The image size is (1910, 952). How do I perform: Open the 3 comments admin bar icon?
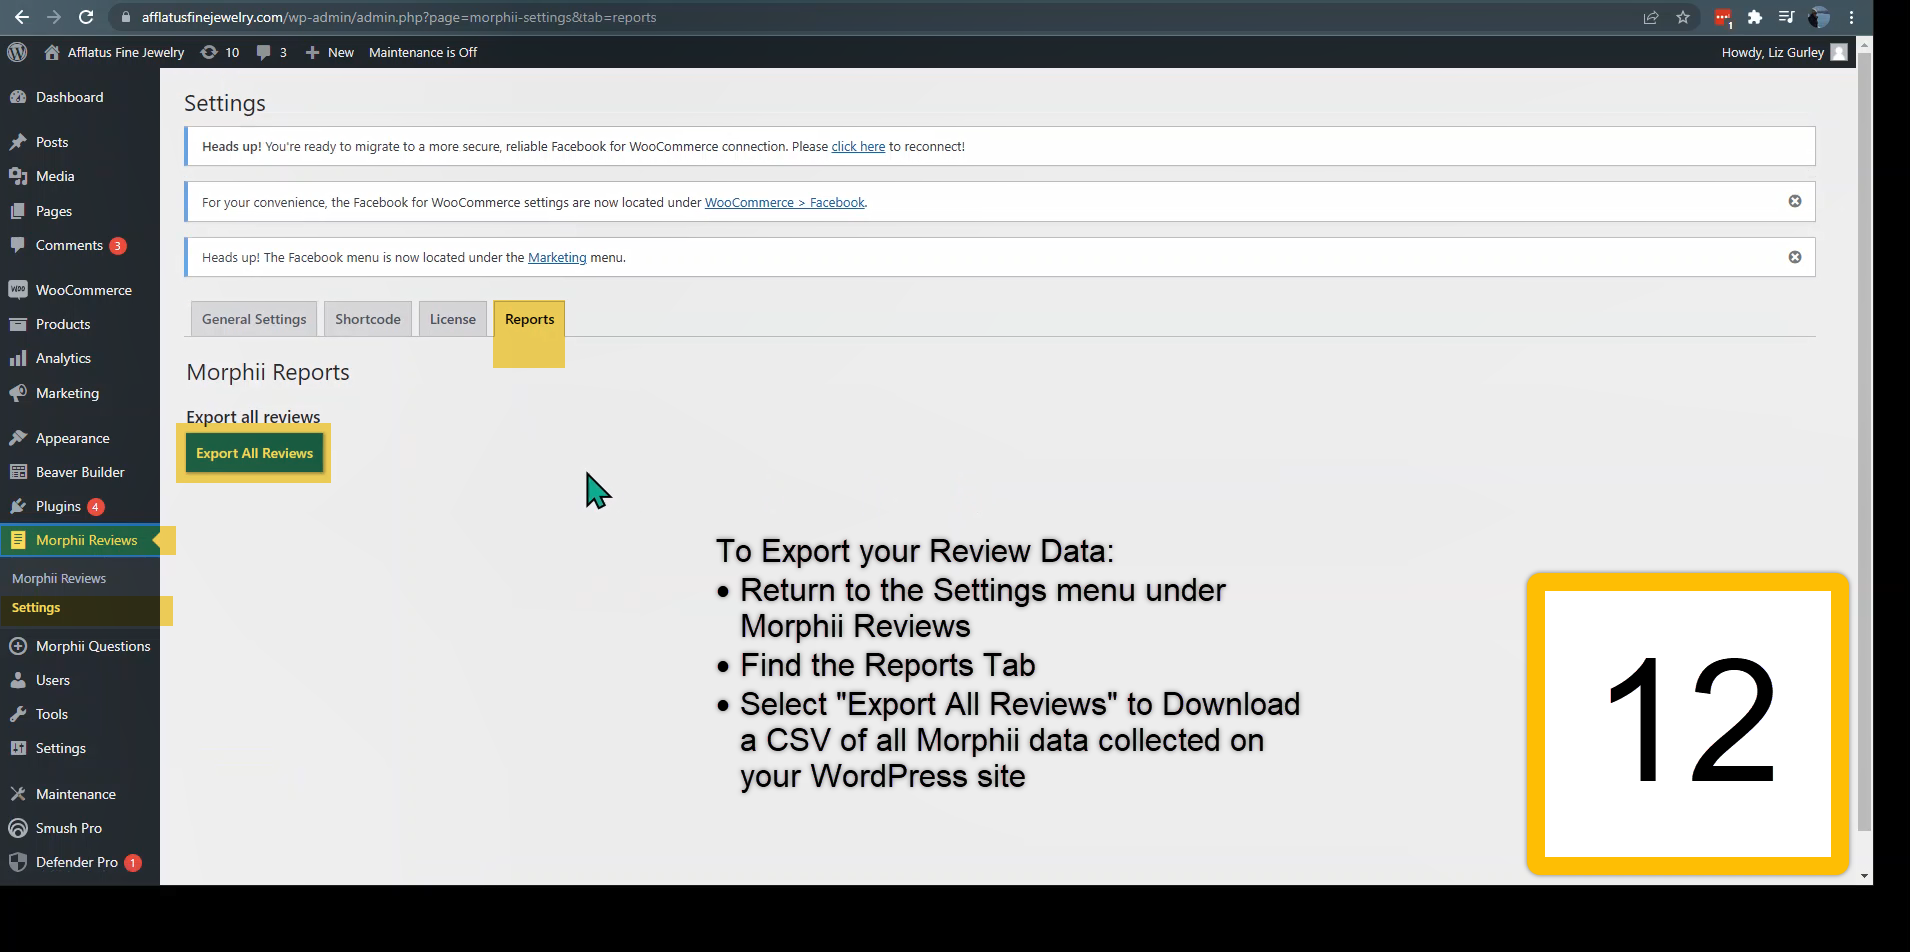click(272, 52)
